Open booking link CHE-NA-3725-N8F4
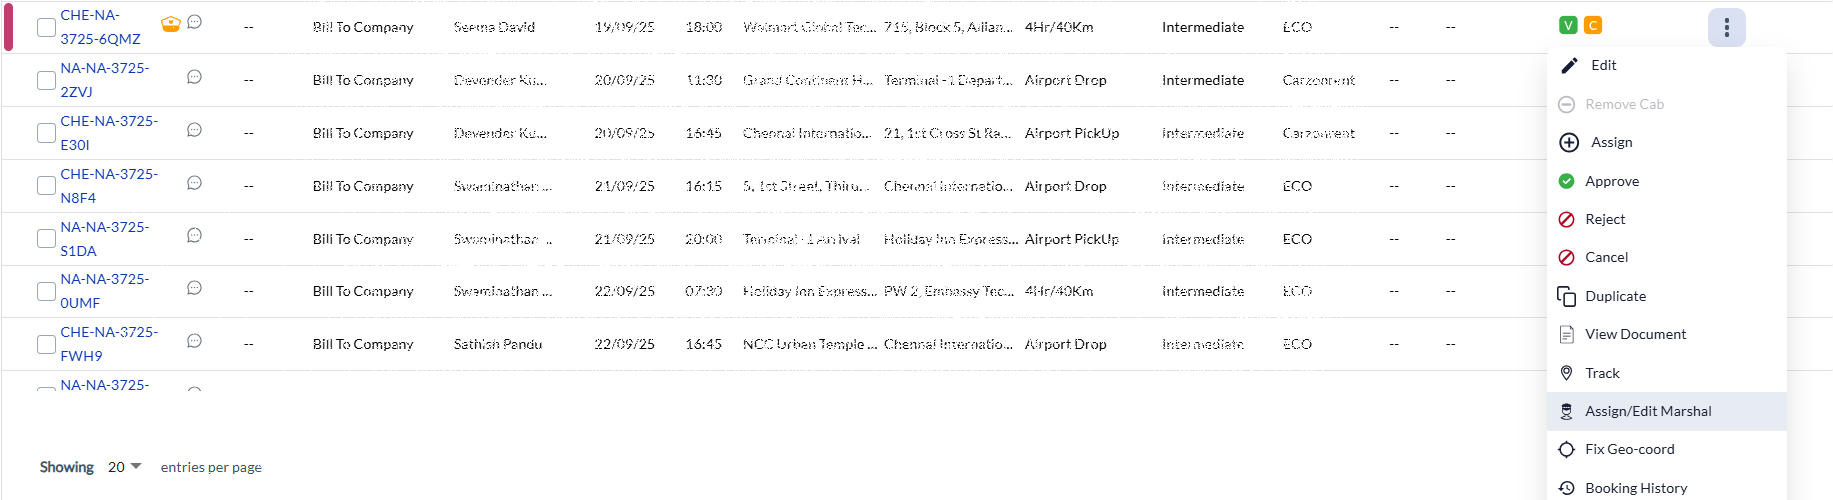Screen dimensions: 1833x500 109,186
